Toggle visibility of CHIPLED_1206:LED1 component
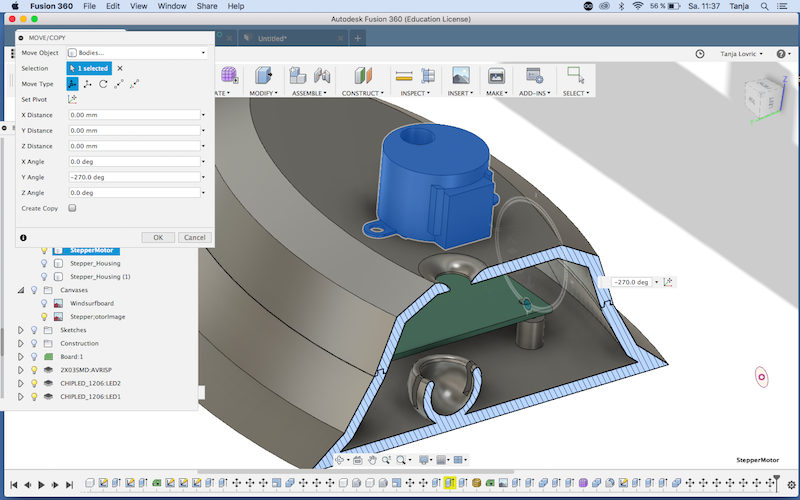 tap(34, 396)
